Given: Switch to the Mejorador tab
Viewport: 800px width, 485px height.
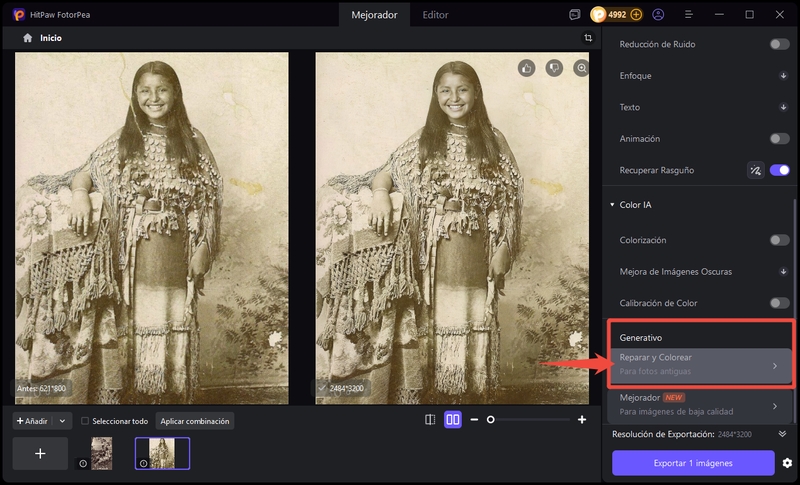Looking at the screenshot, I should (x=374, y=15).
